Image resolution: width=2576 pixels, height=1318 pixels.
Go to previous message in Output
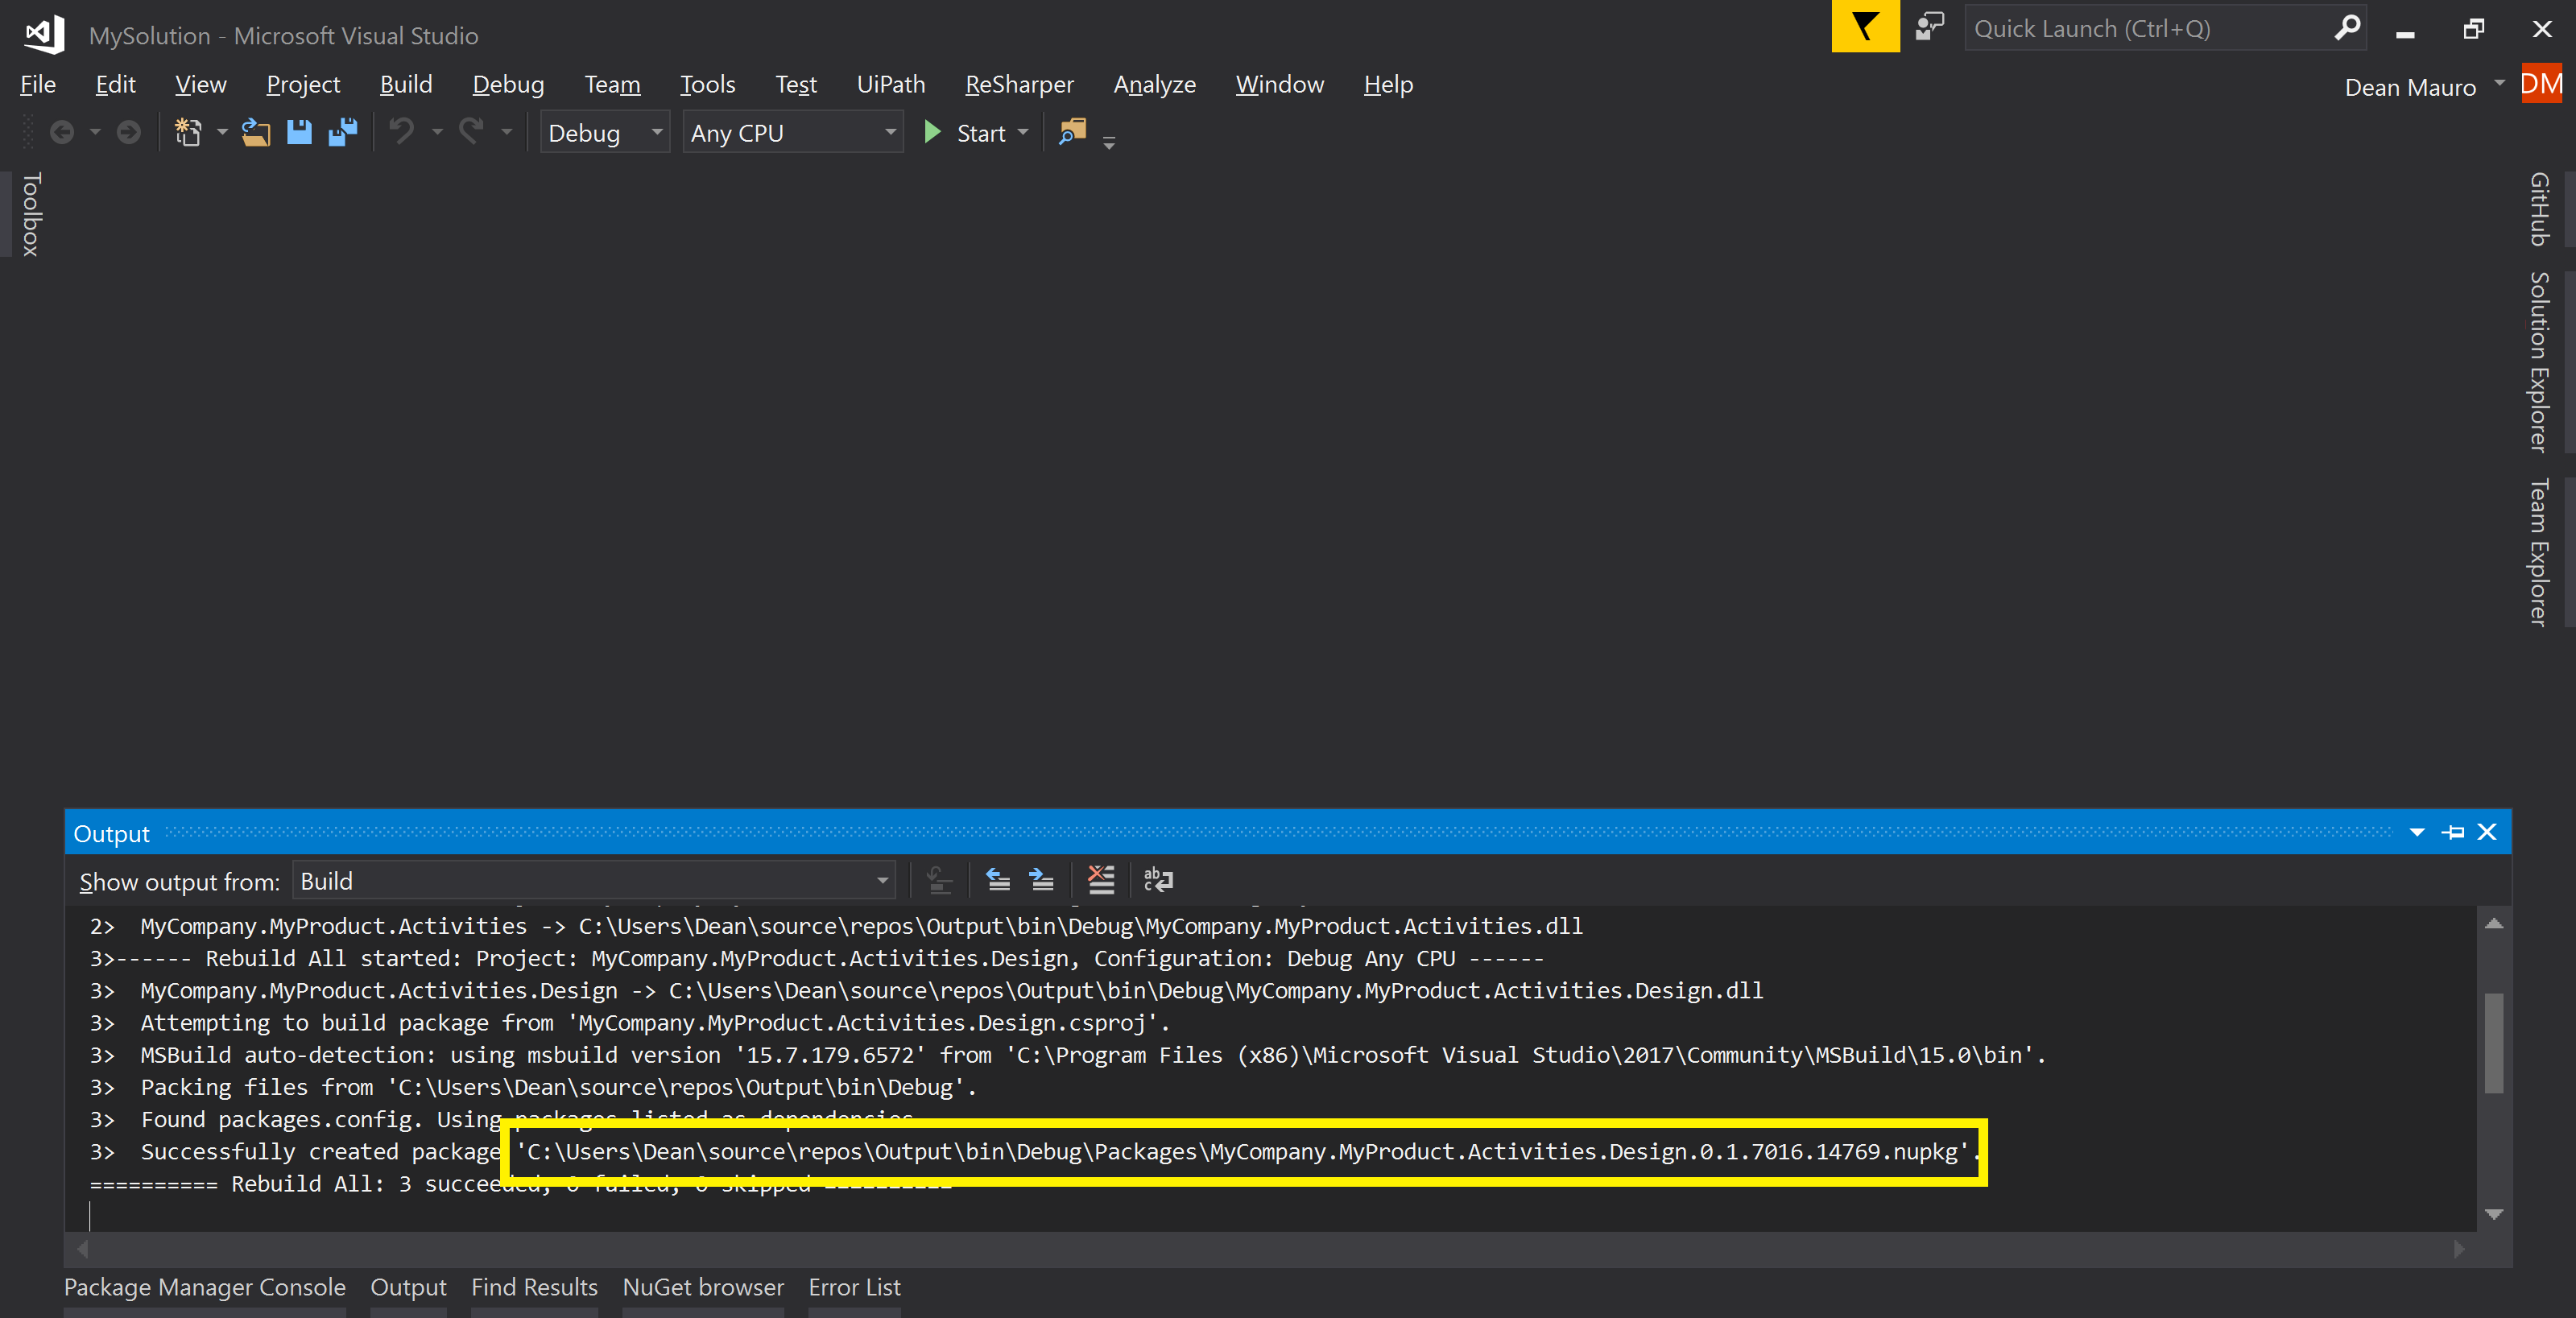tap(997, 881)
